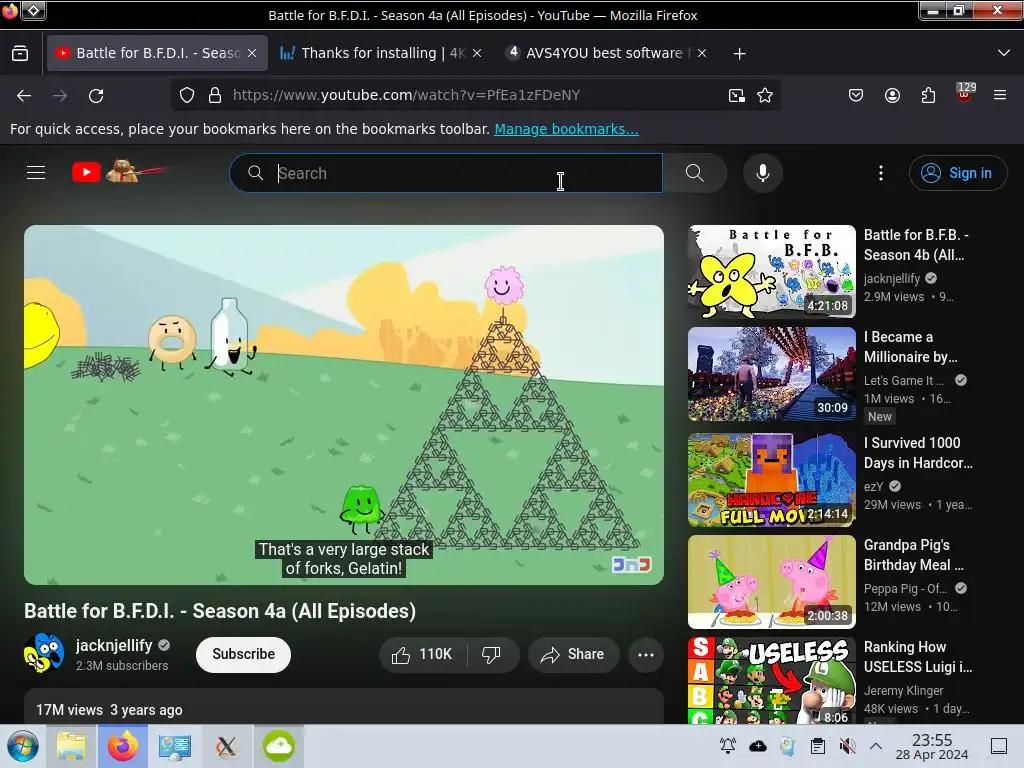
Task: Open the Windows Start menu
Action: (x=23, y=746)
